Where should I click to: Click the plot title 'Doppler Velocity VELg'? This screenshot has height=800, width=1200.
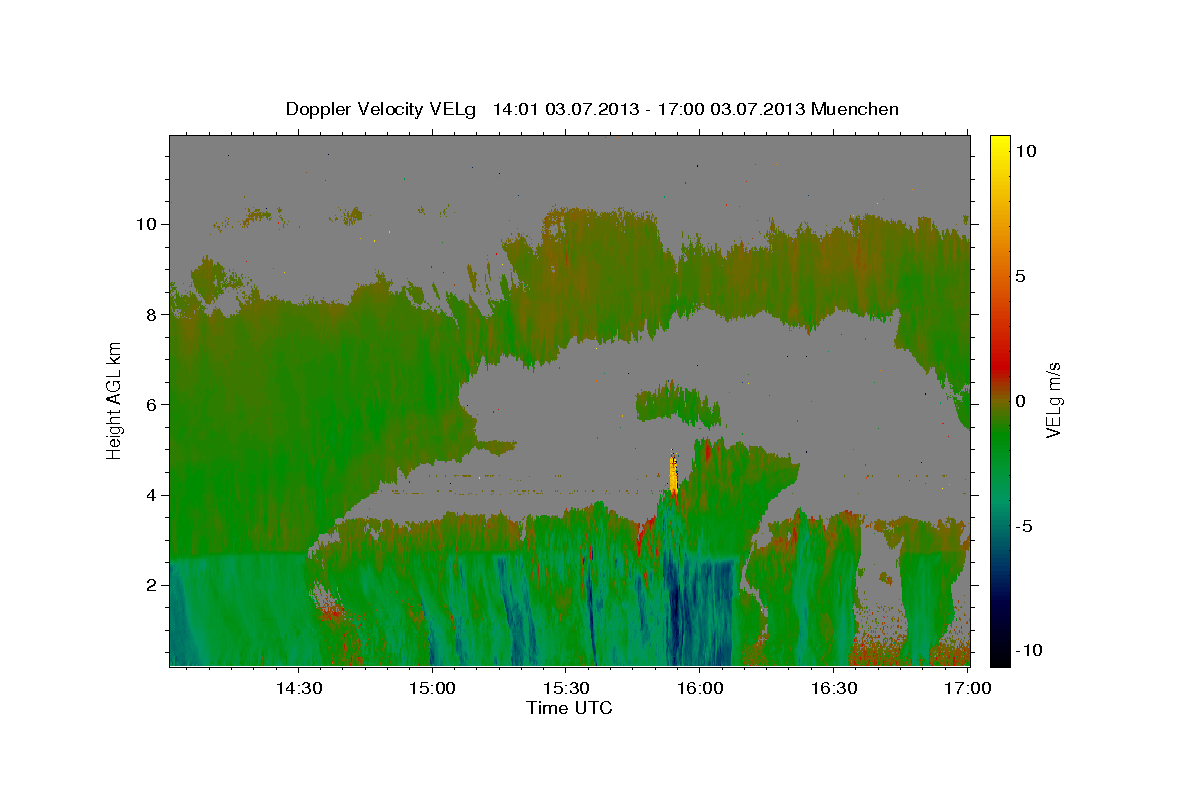[381, 109]
